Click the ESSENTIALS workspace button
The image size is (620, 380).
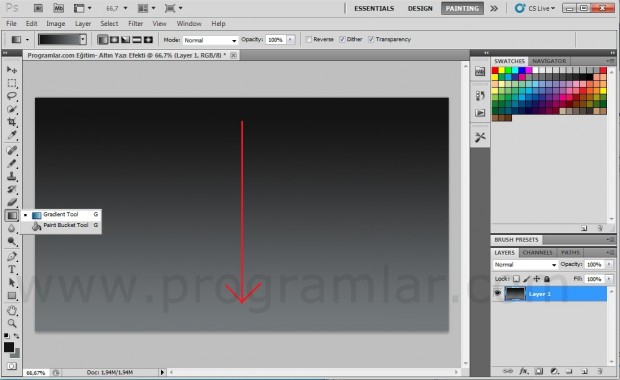pyautogui.click(x=374, y=8)
